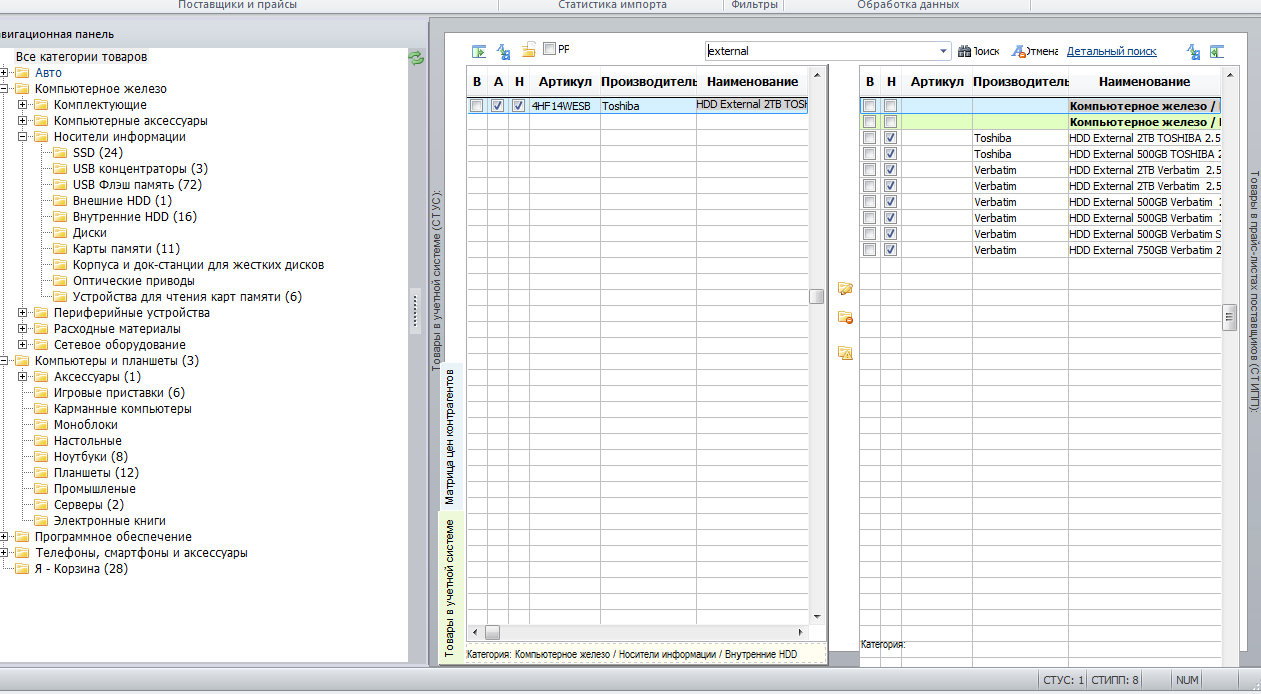Click the sort A-Z icon above supplier table
This screenshot has height=694, width=1261.
(1194, 51)
